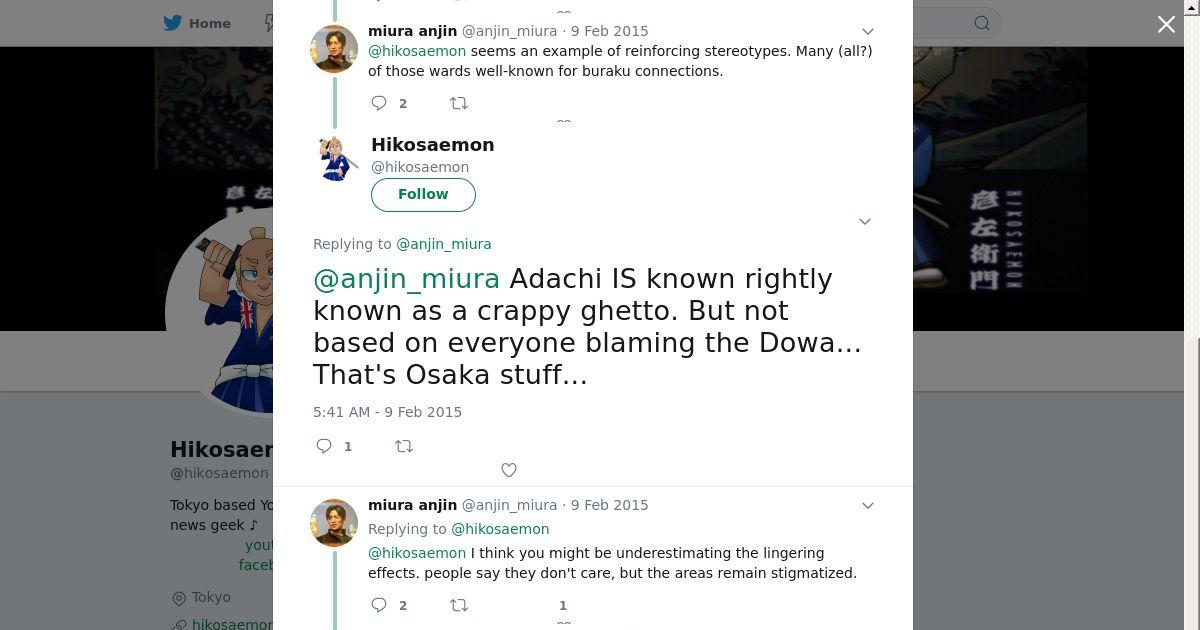Screen dimensions: 1200x630
Task: Retweet the main Hikosaemon tweet
Action: coord(404,446)
